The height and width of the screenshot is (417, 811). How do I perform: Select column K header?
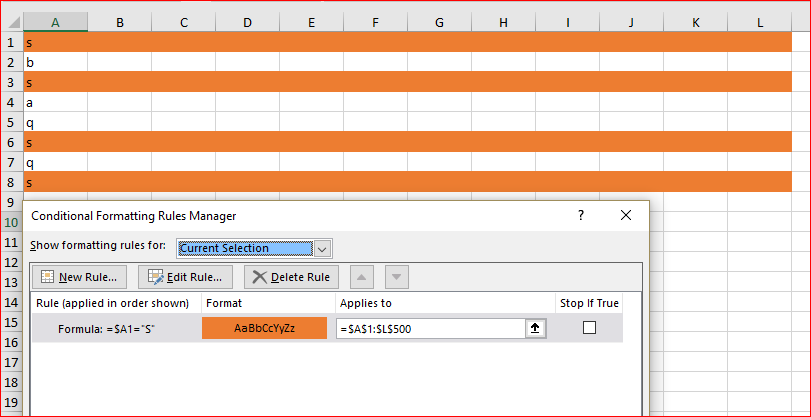(x=695, y=22)
